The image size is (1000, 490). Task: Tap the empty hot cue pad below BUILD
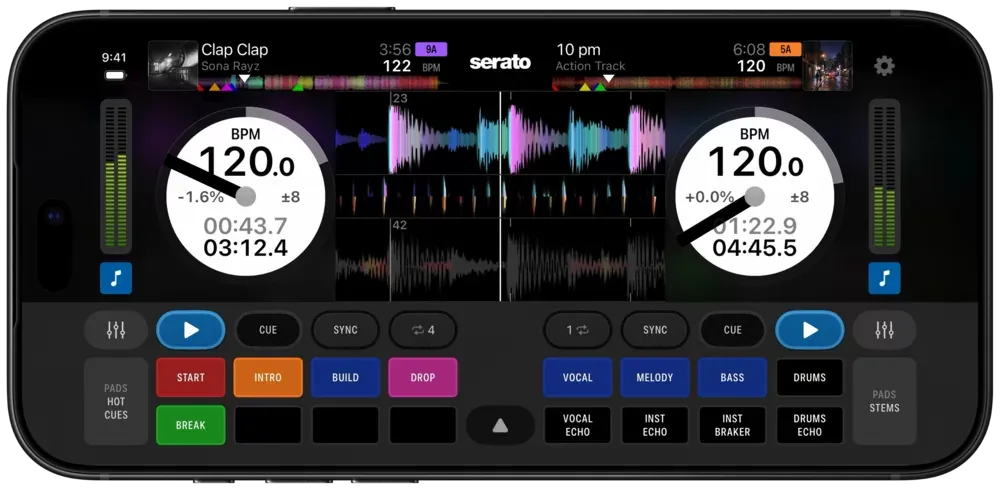pos(345,425)
